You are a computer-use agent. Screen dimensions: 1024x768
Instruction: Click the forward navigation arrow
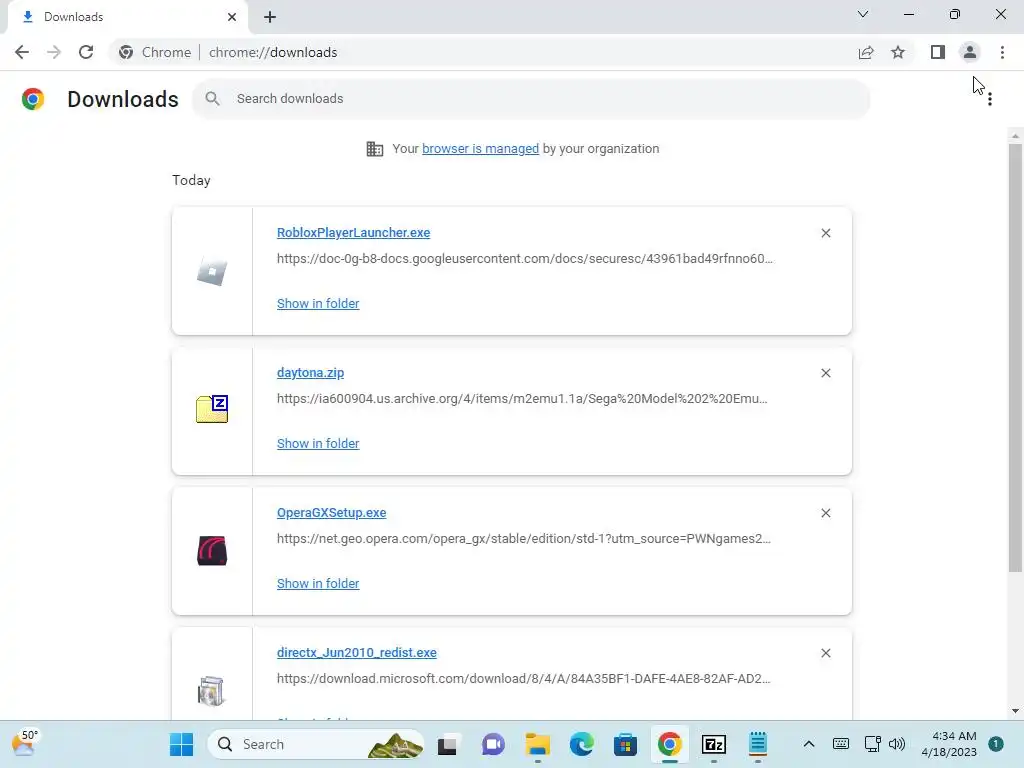54,52
